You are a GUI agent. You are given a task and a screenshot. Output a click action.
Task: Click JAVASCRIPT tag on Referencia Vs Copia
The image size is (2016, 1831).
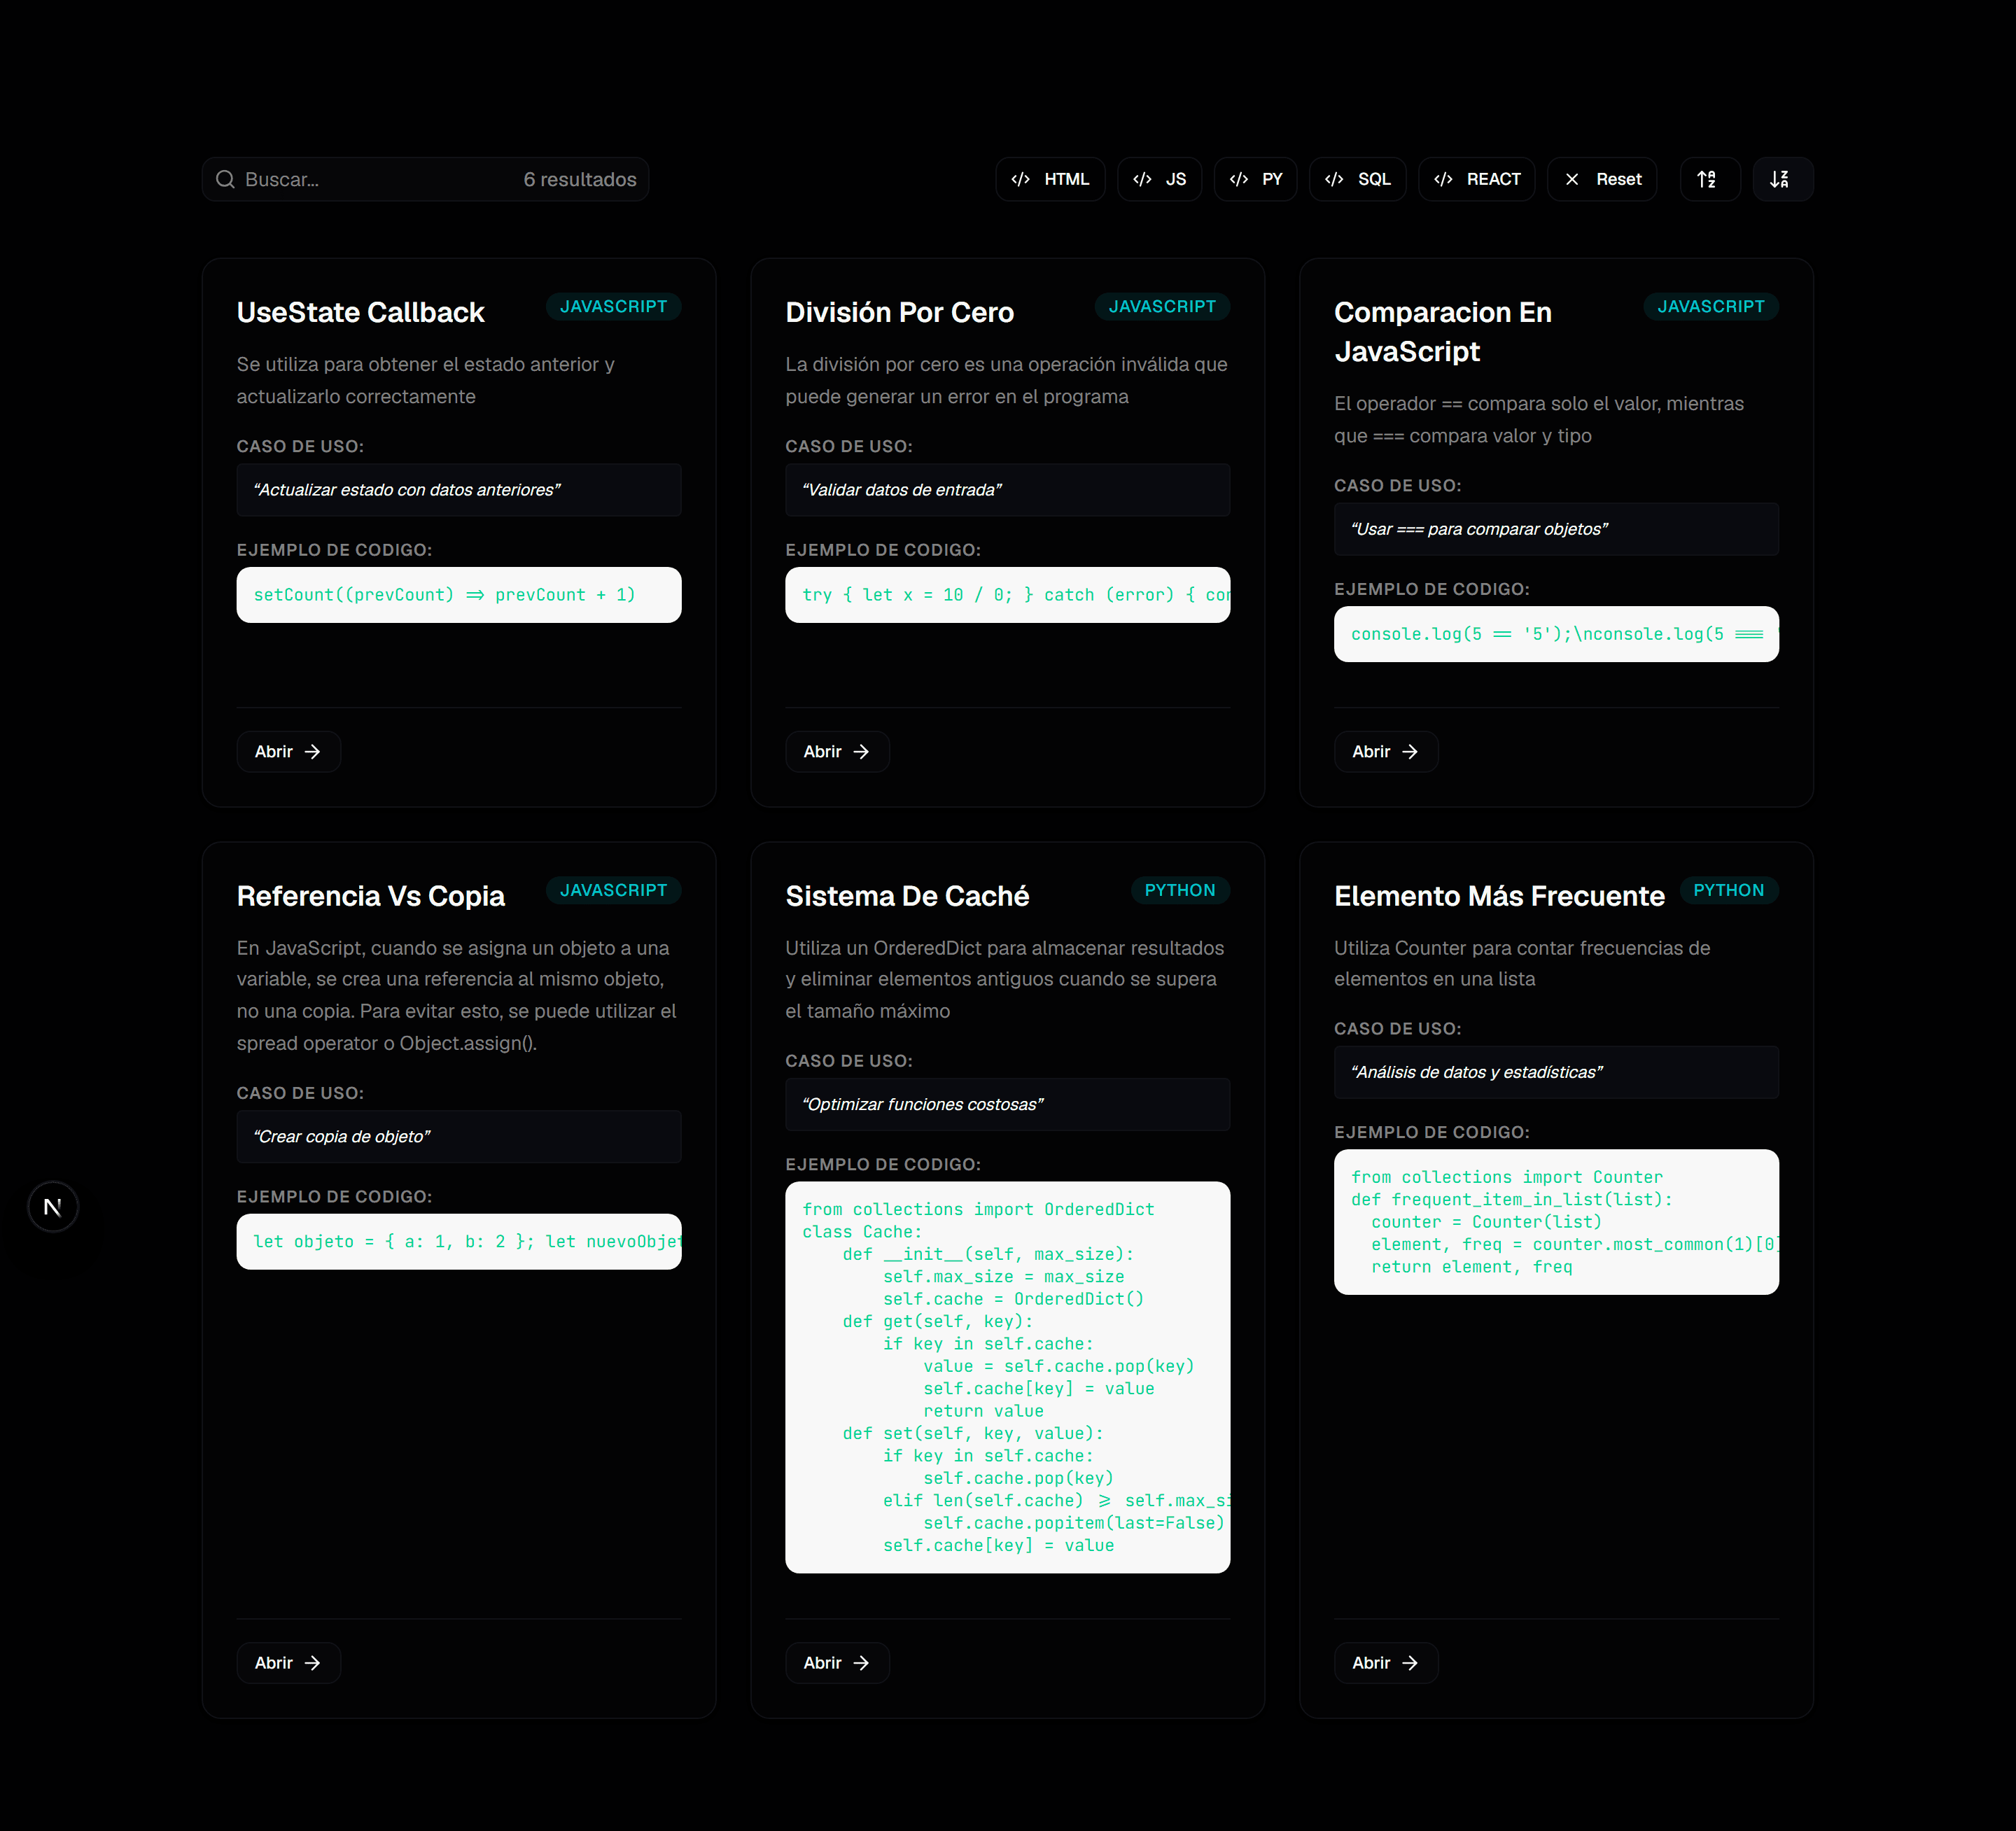click(613, 890)
